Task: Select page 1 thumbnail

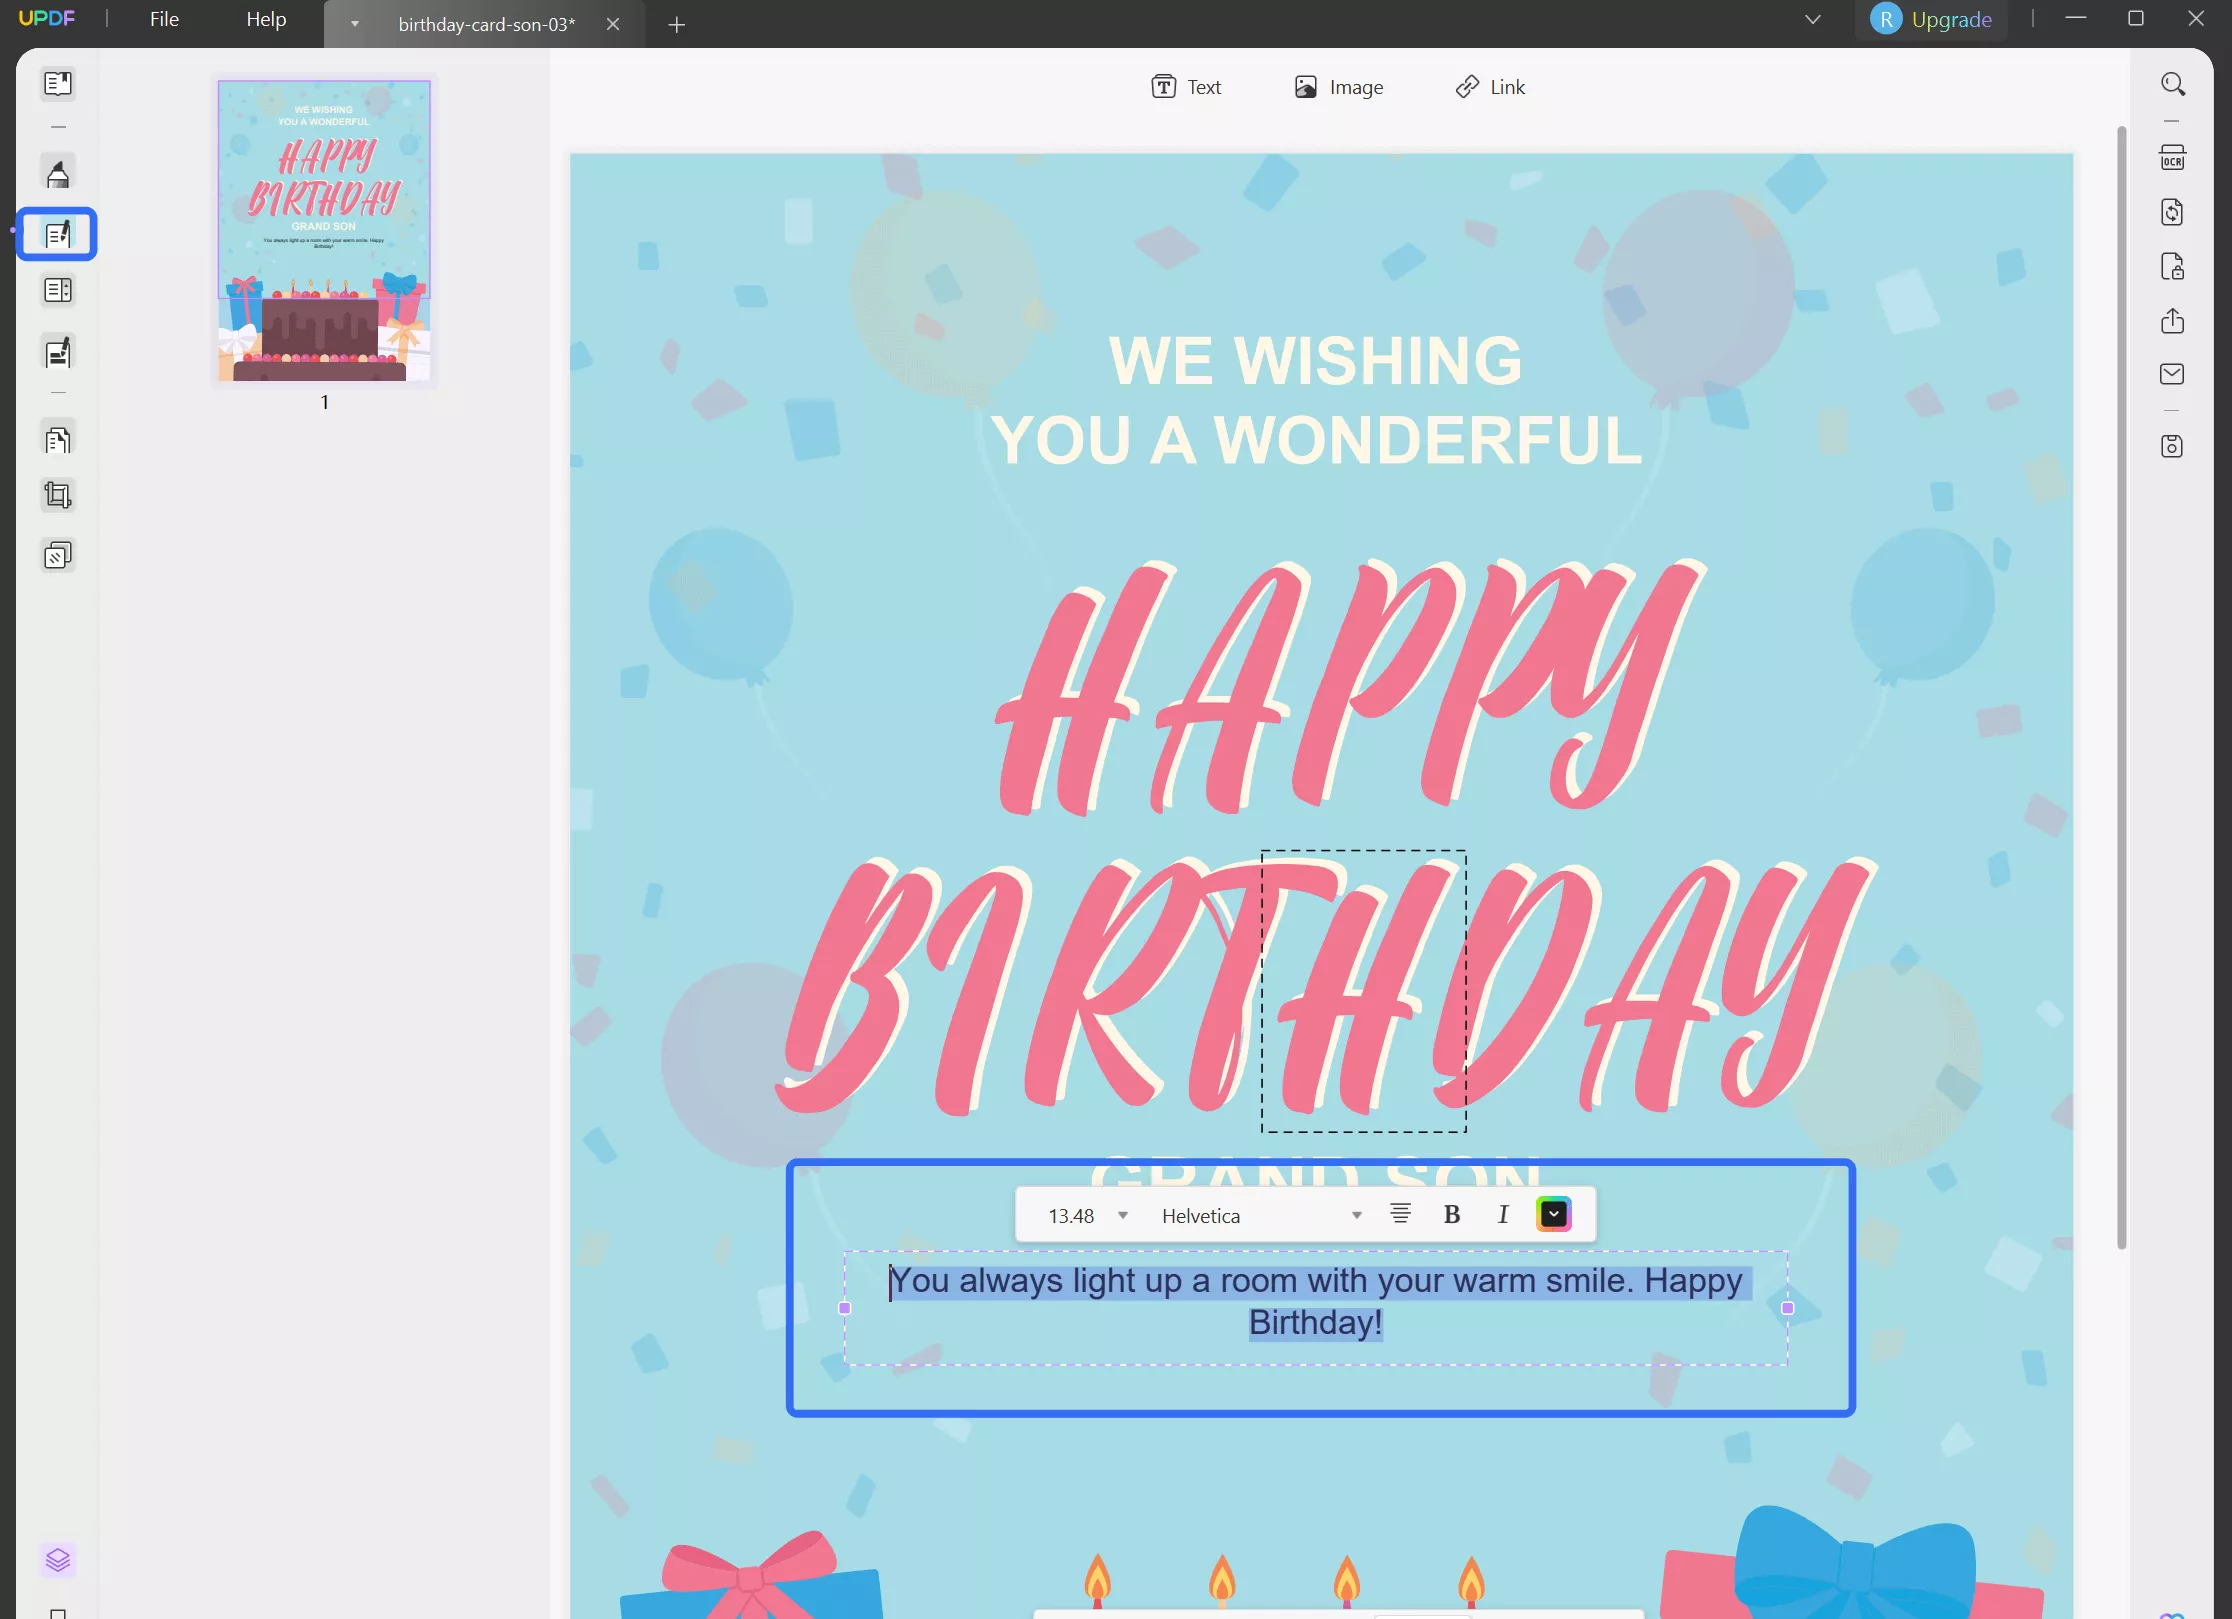Action: click(324, 230)
